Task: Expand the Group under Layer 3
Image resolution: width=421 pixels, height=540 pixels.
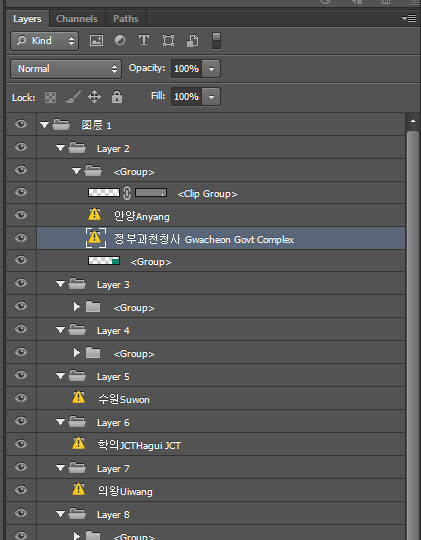Action: pyautogui.click(x=77, y=307)
